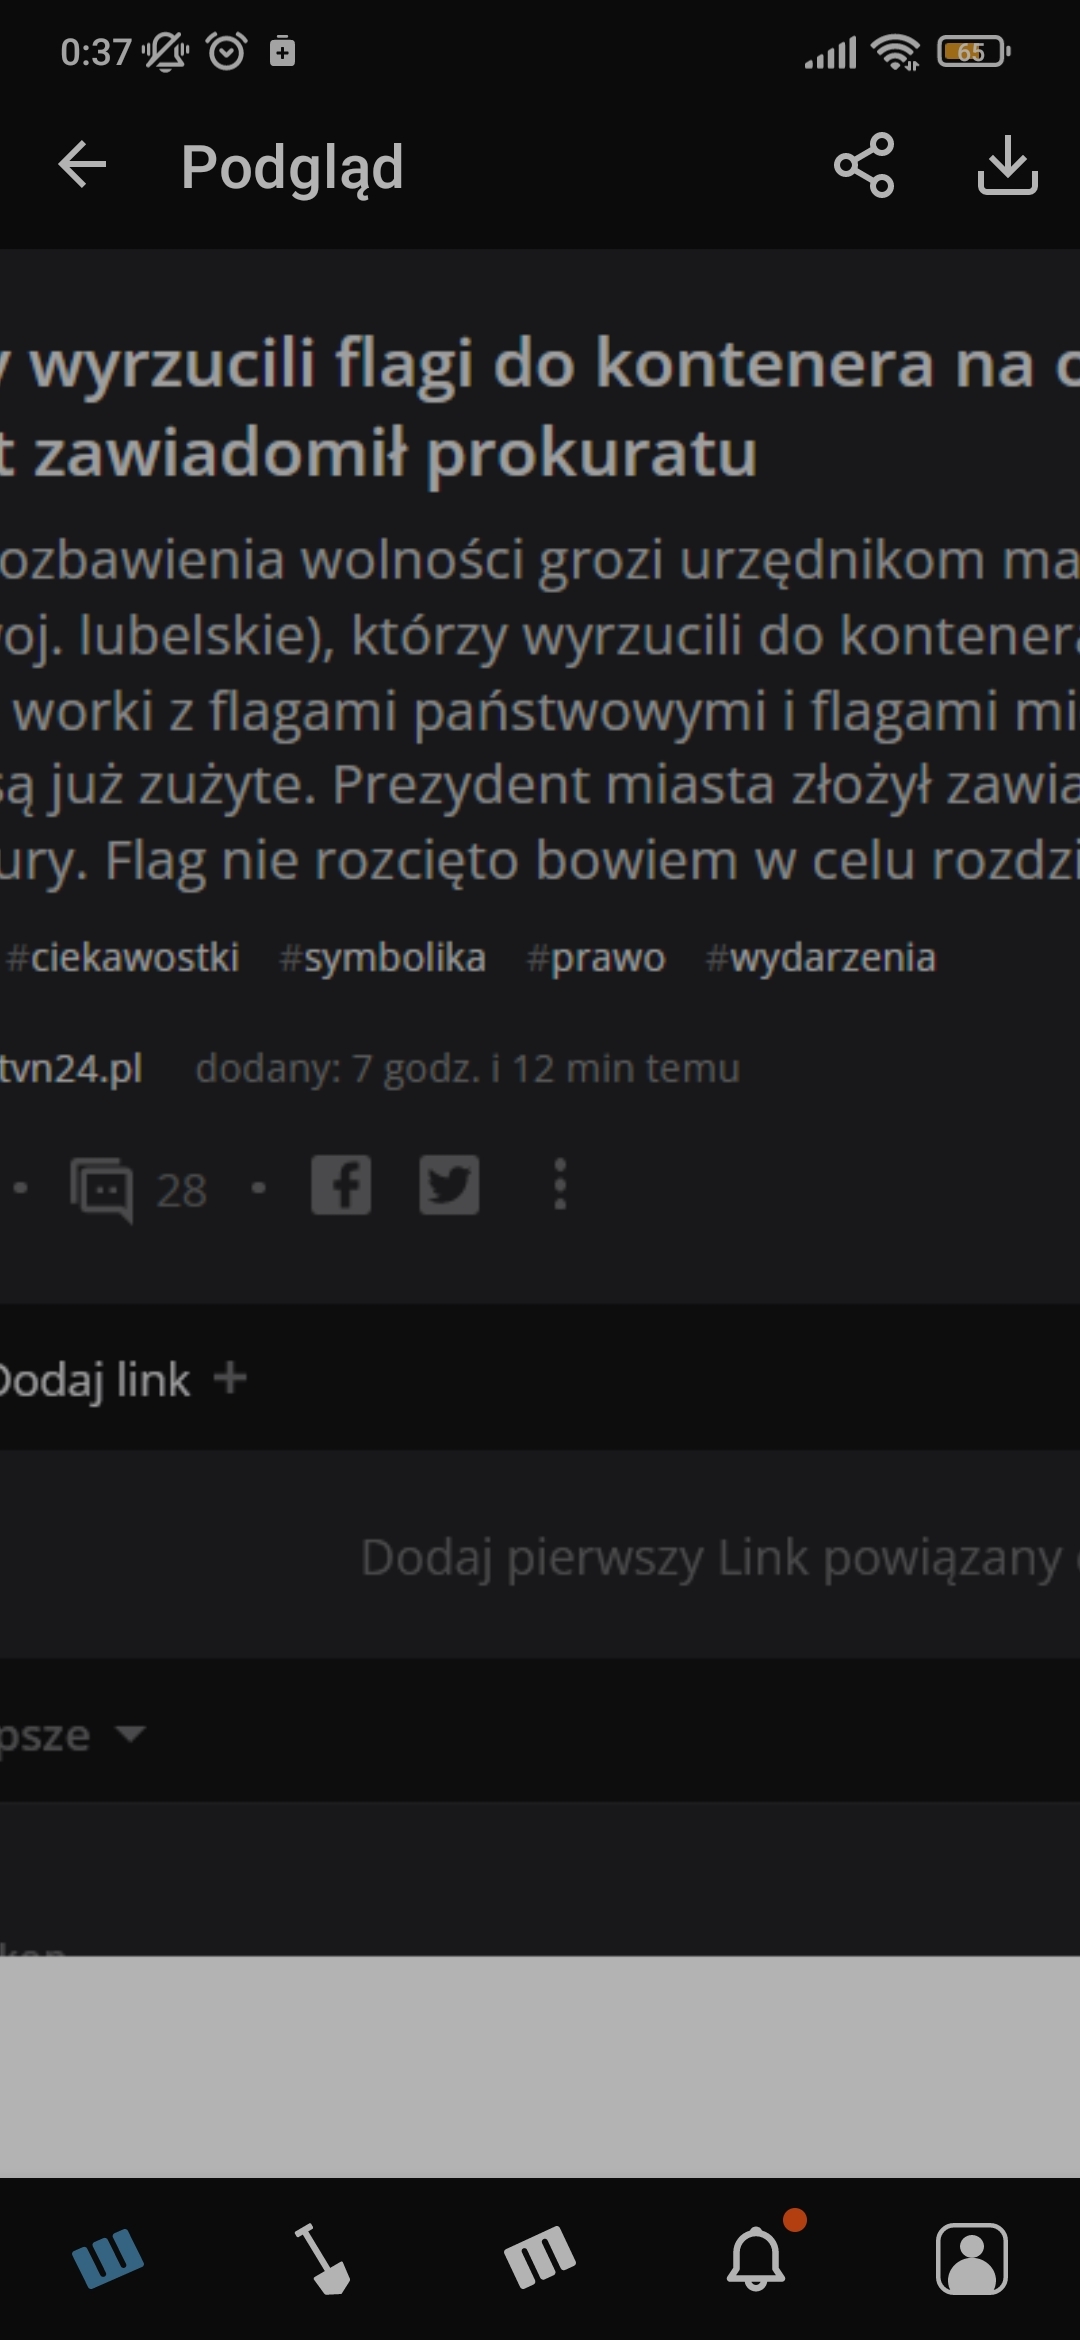This screenshot has height=2340, width=1080.
Task: Open the shovel Wykopalisko tab
Action: pyautogui.click(x=323, y=2258)
